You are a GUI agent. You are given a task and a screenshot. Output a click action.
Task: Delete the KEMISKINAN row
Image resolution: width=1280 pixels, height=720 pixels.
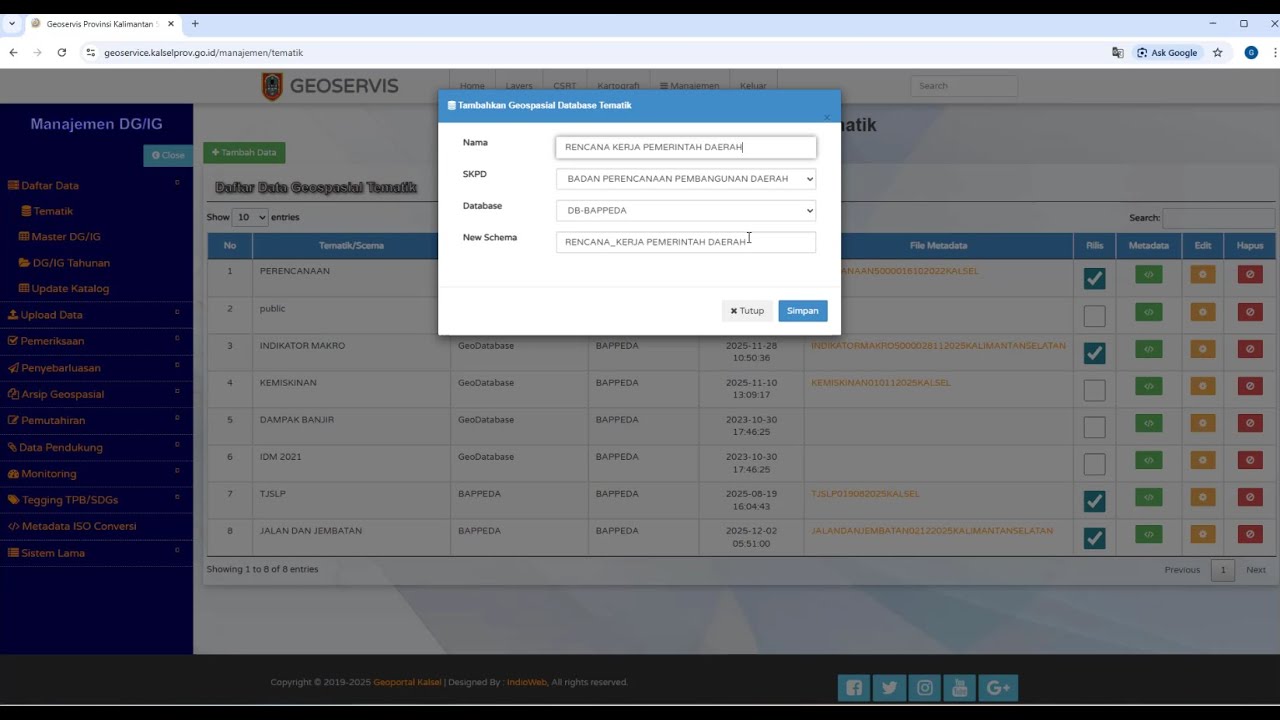(x=1250, y=386)
